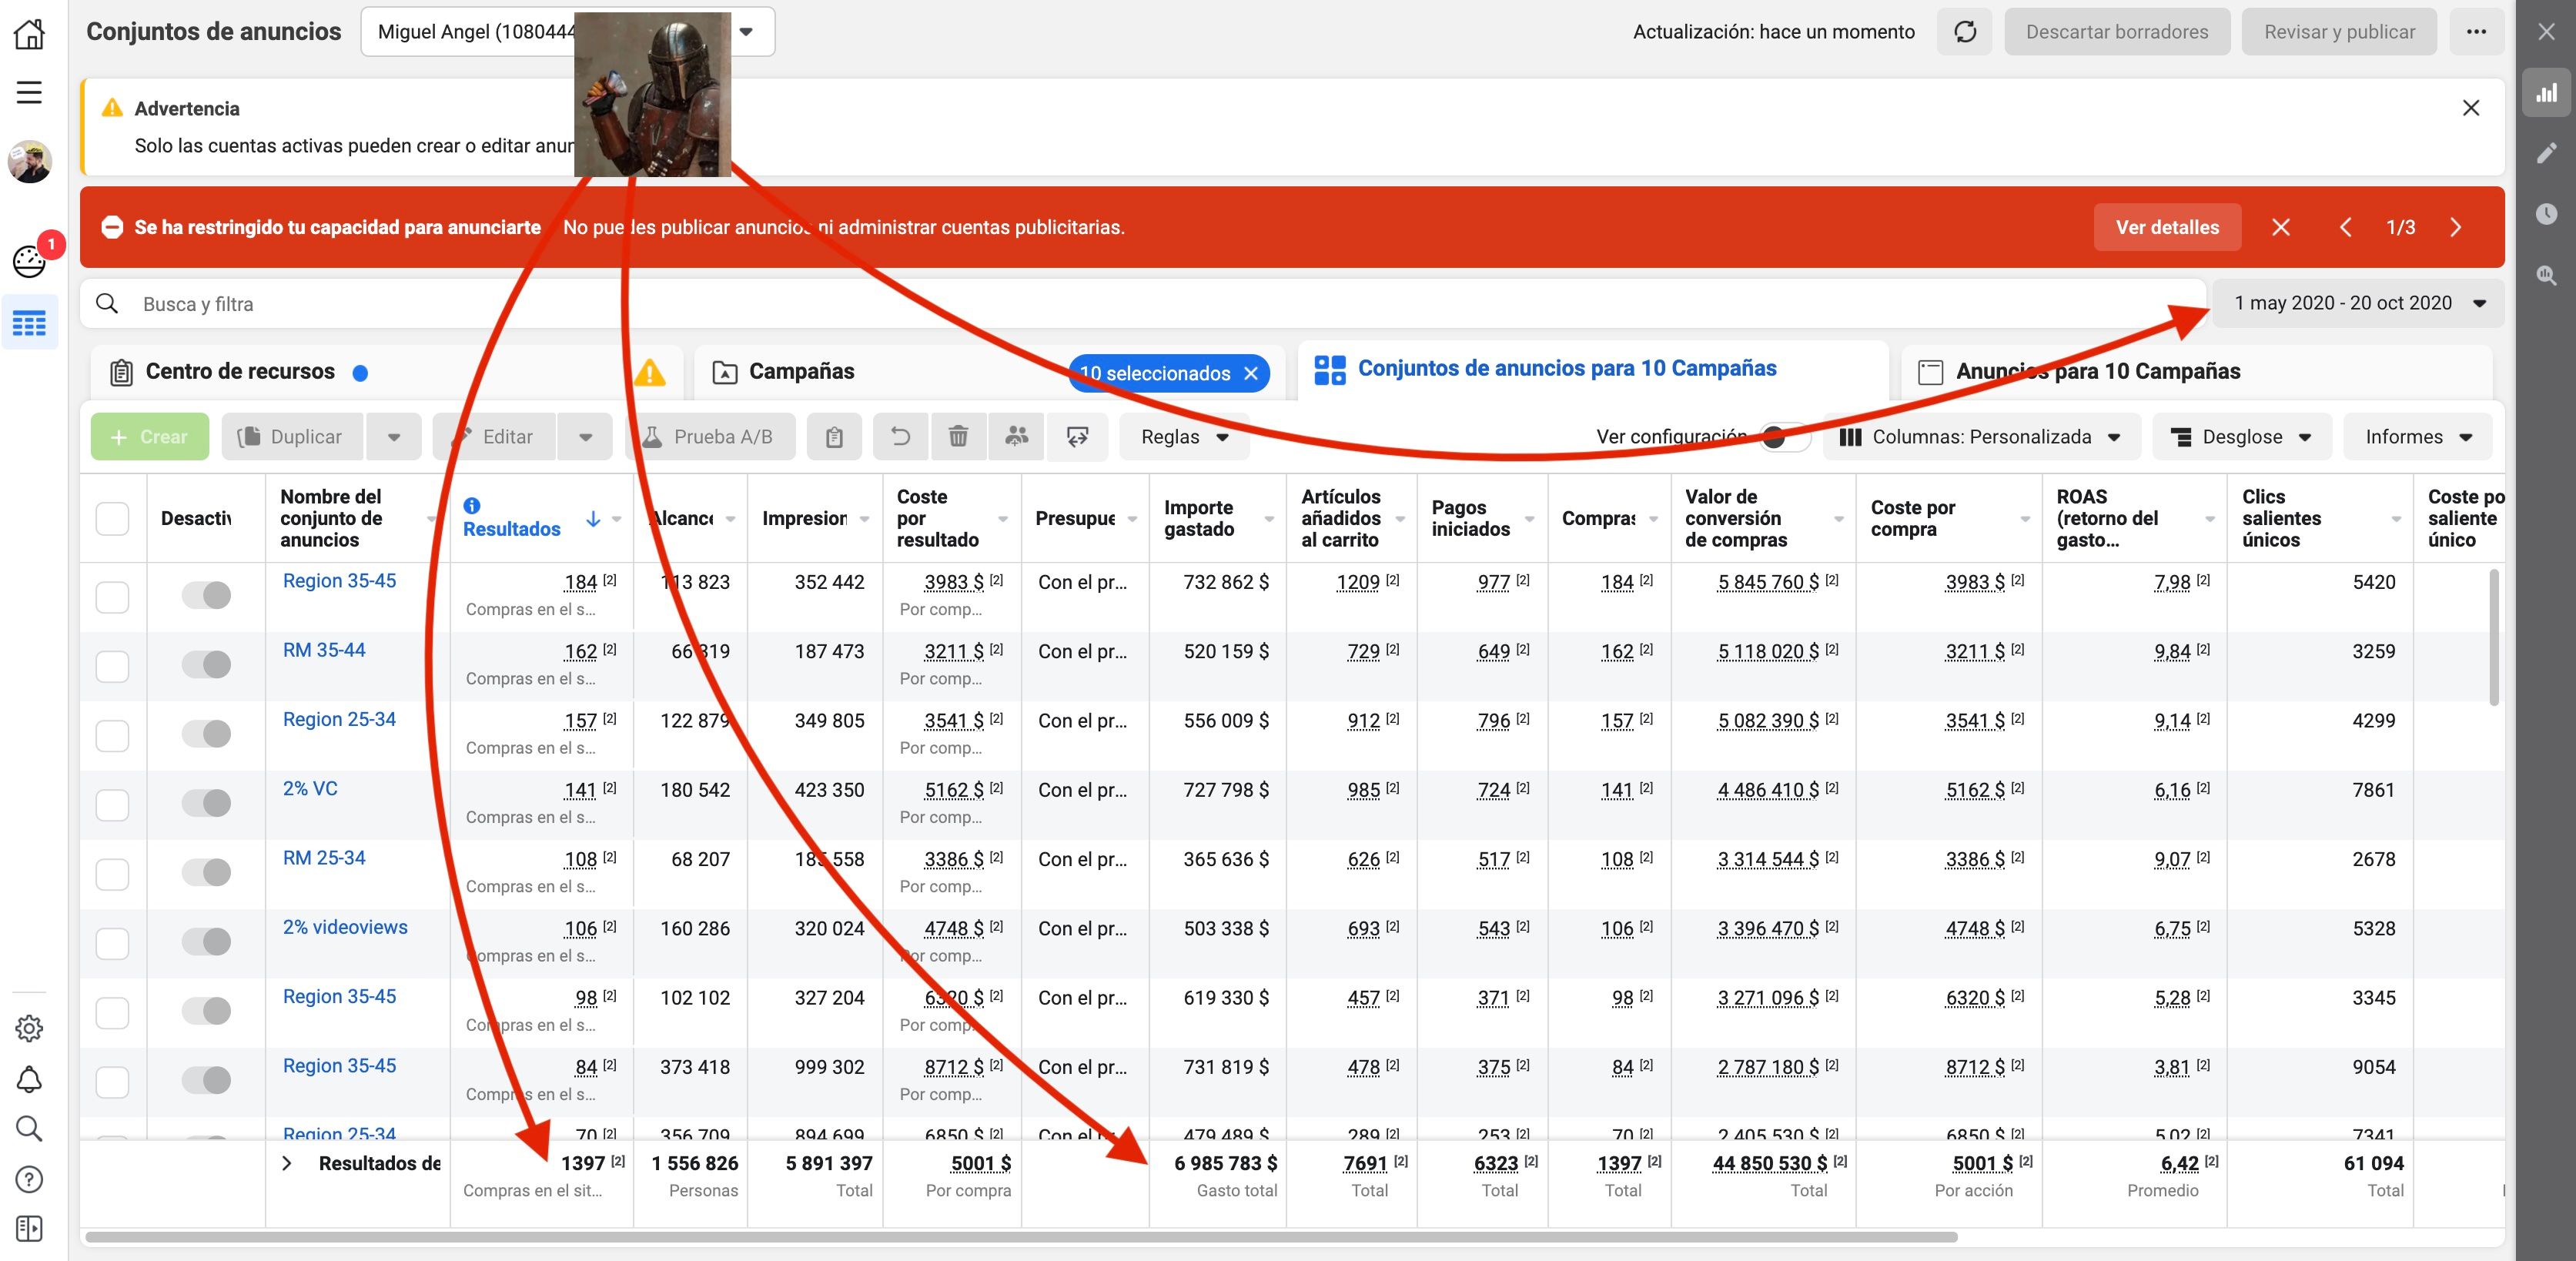Switch to Anuncios para 10 Campañas tab

tap(2196, 372)
